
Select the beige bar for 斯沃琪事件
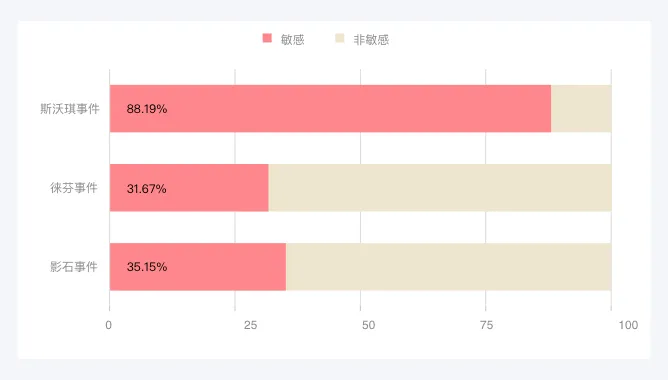point(581,109)
